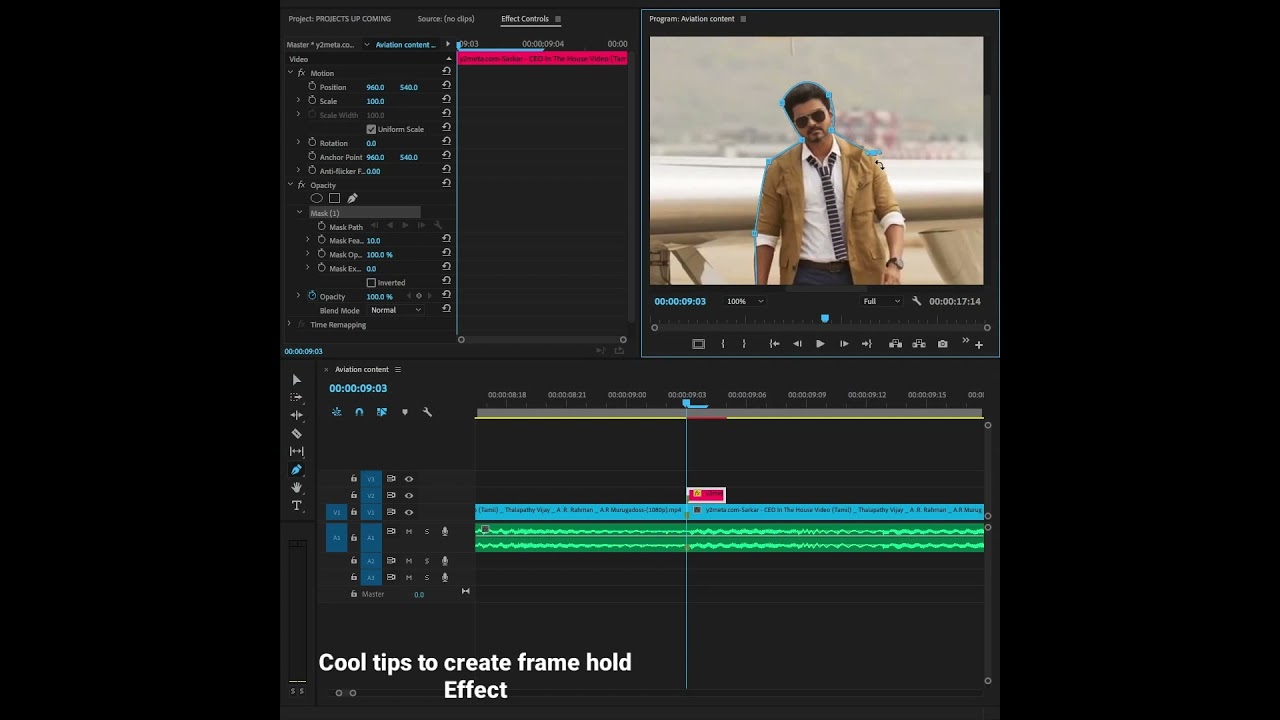Toggle Position animation stopwatch

point(312,87)
